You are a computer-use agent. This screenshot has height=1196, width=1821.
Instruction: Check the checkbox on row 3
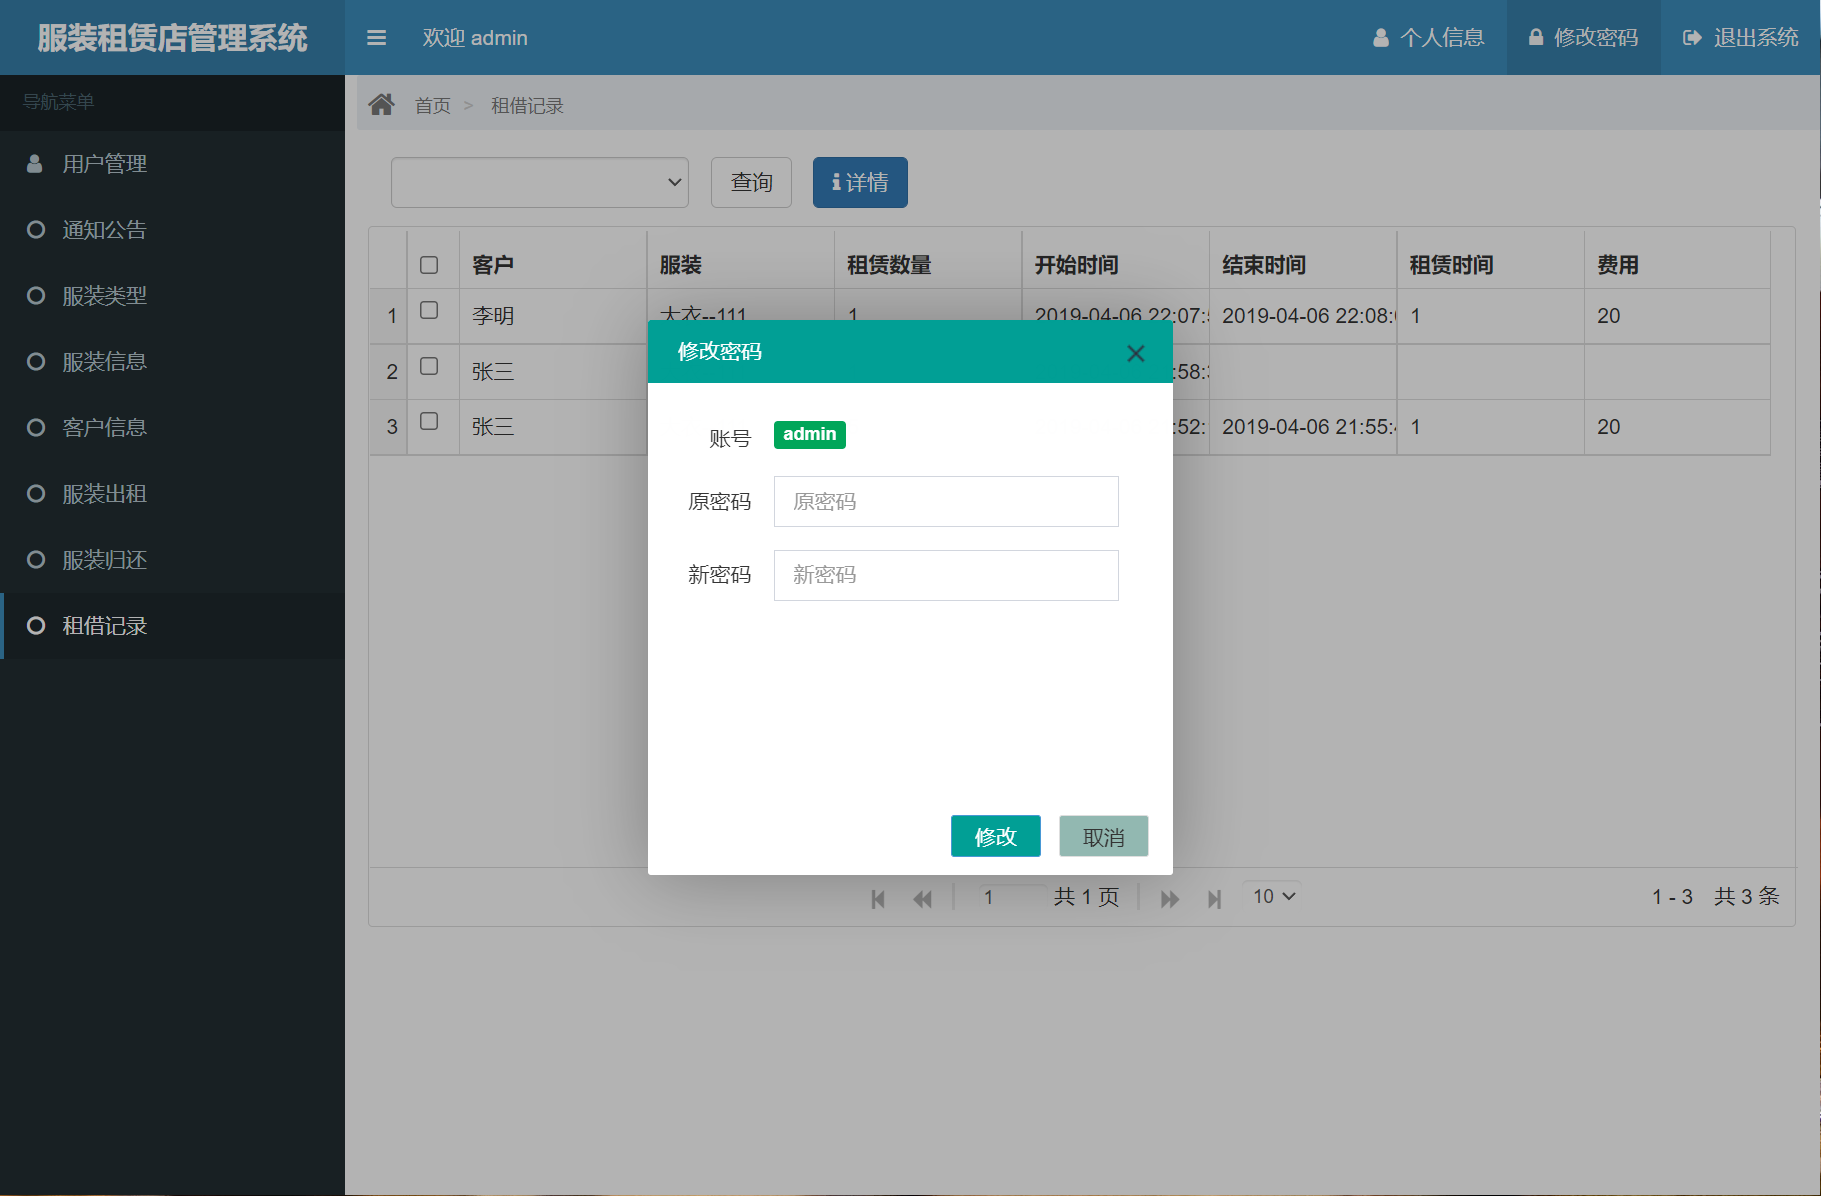(431, 422)
